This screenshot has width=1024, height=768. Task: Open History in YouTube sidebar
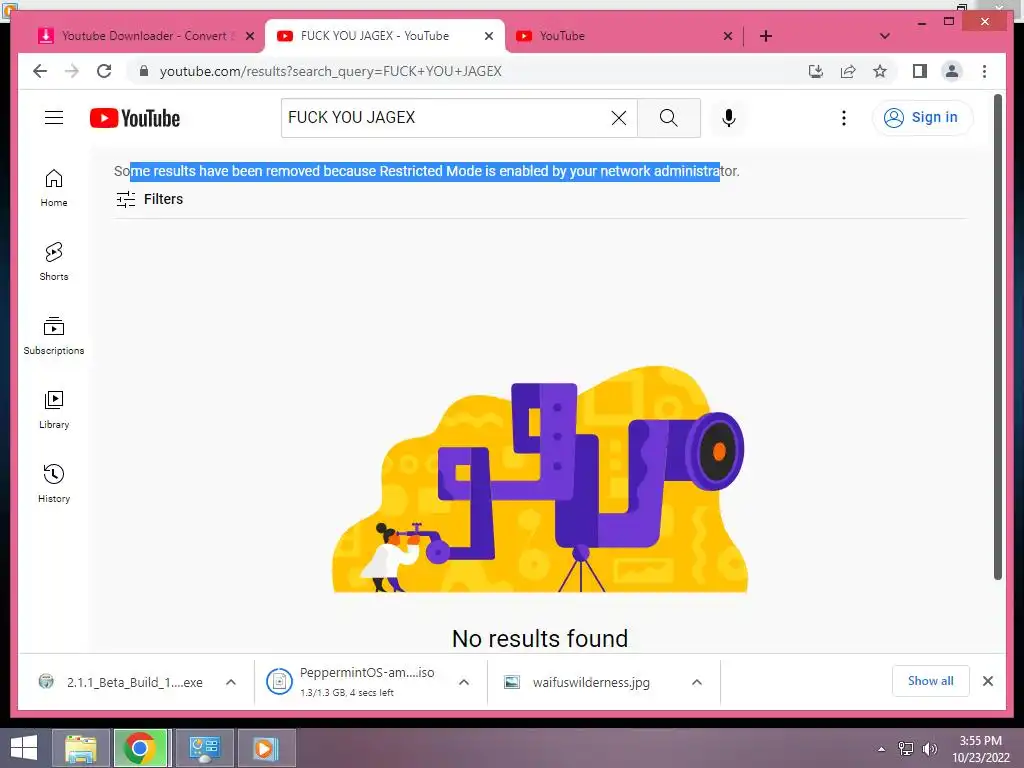pyautogui.click(x=54, y=484)
